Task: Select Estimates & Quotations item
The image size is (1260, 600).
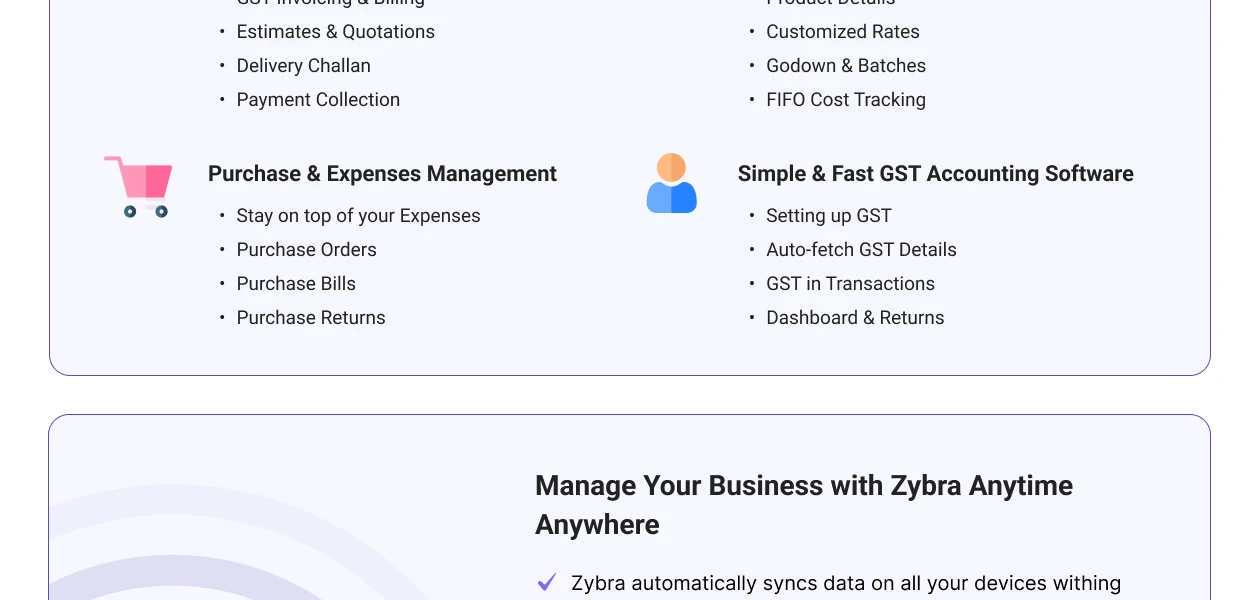Action: [x=335, y=32]
